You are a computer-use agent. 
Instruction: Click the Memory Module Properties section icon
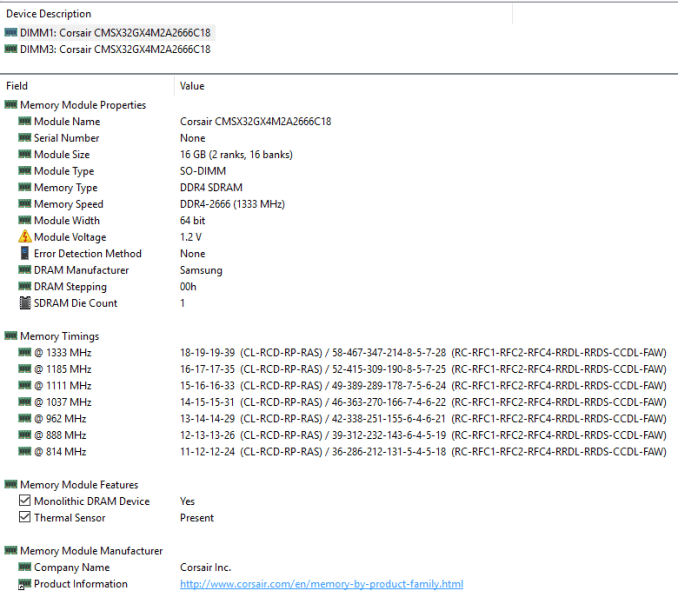click(11, 105)
